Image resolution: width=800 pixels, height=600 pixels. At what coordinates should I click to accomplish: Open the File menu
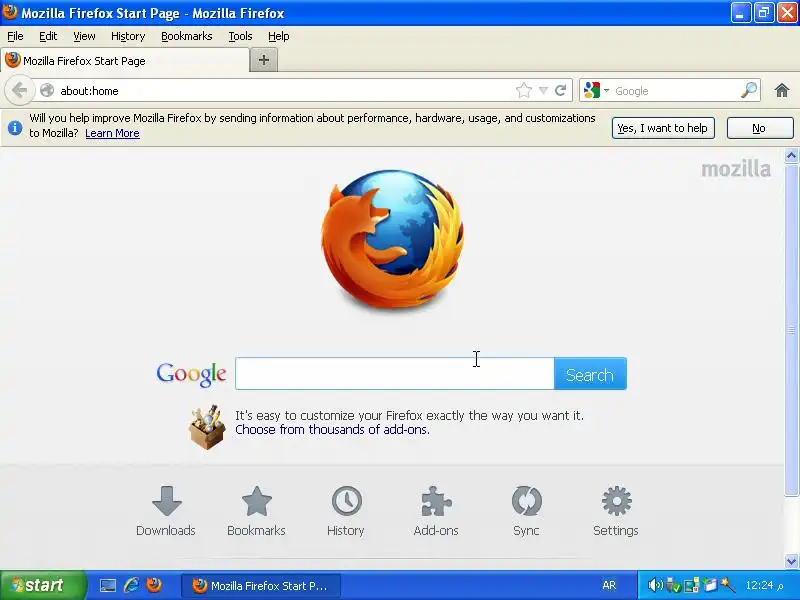(15, 36)
